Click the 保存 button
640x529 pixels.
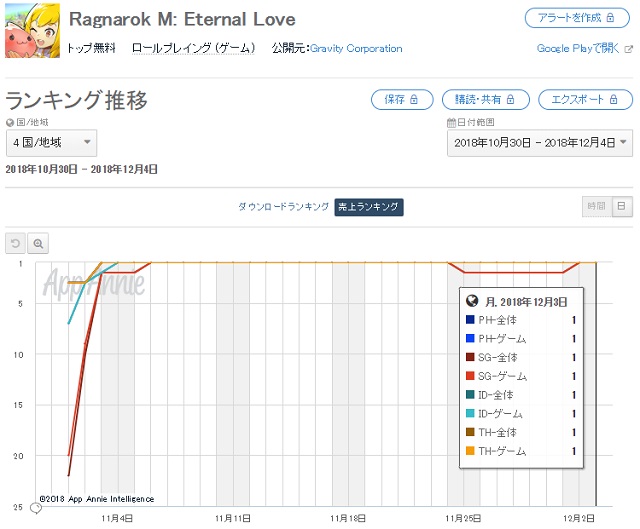(402, 100)
